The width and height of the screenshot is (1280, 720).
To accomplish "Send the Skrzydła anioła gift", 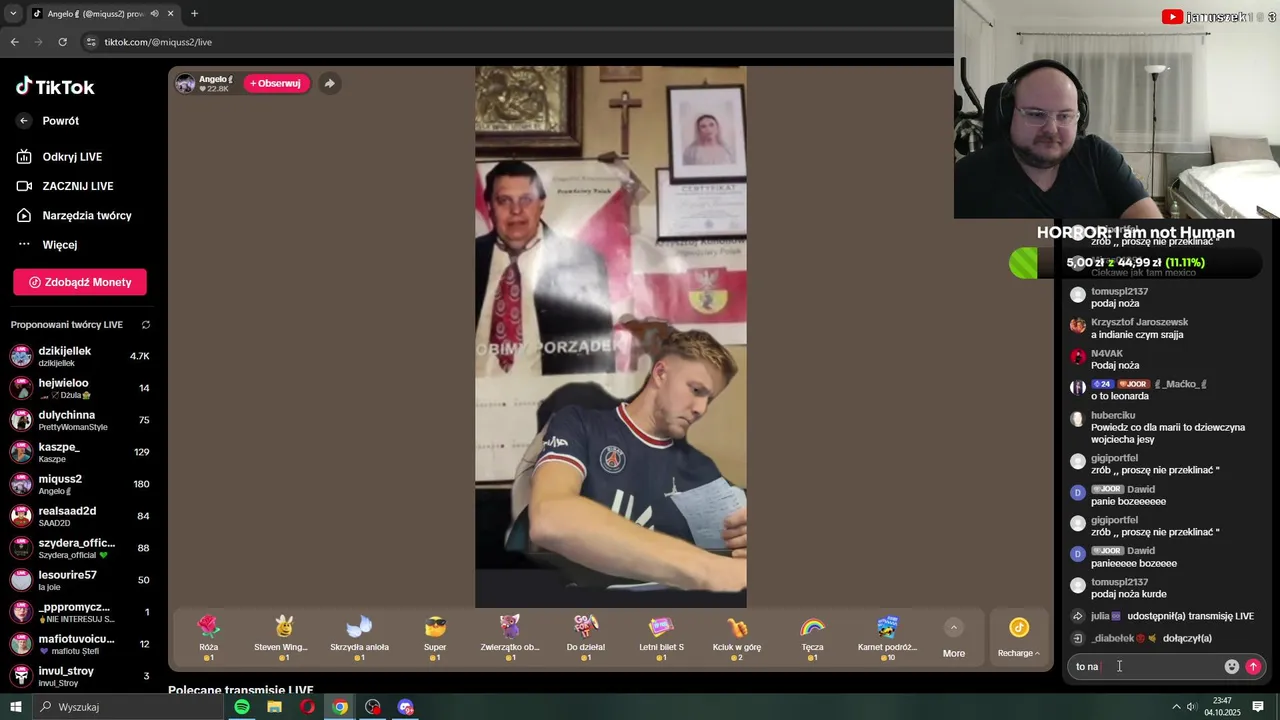I will (x=359, y=637).
